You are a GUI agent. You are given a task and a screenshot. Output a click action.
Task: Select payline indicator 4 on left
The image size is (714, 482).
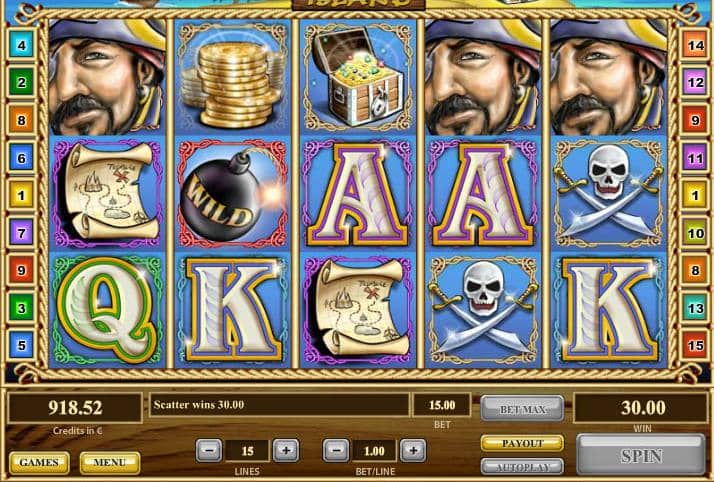pyautogui.click(x=21, y=45)
